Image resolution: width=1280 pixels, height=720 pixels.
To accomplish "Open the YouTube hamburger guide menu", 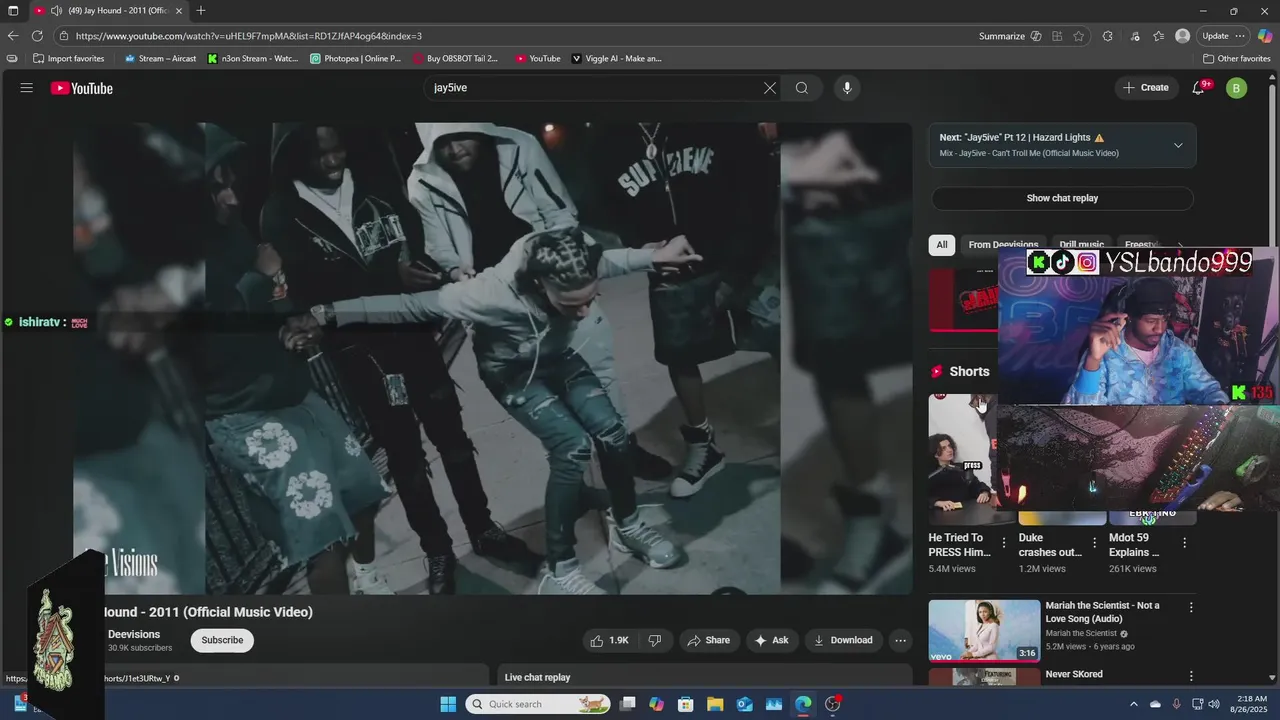I will pos(27,88).
